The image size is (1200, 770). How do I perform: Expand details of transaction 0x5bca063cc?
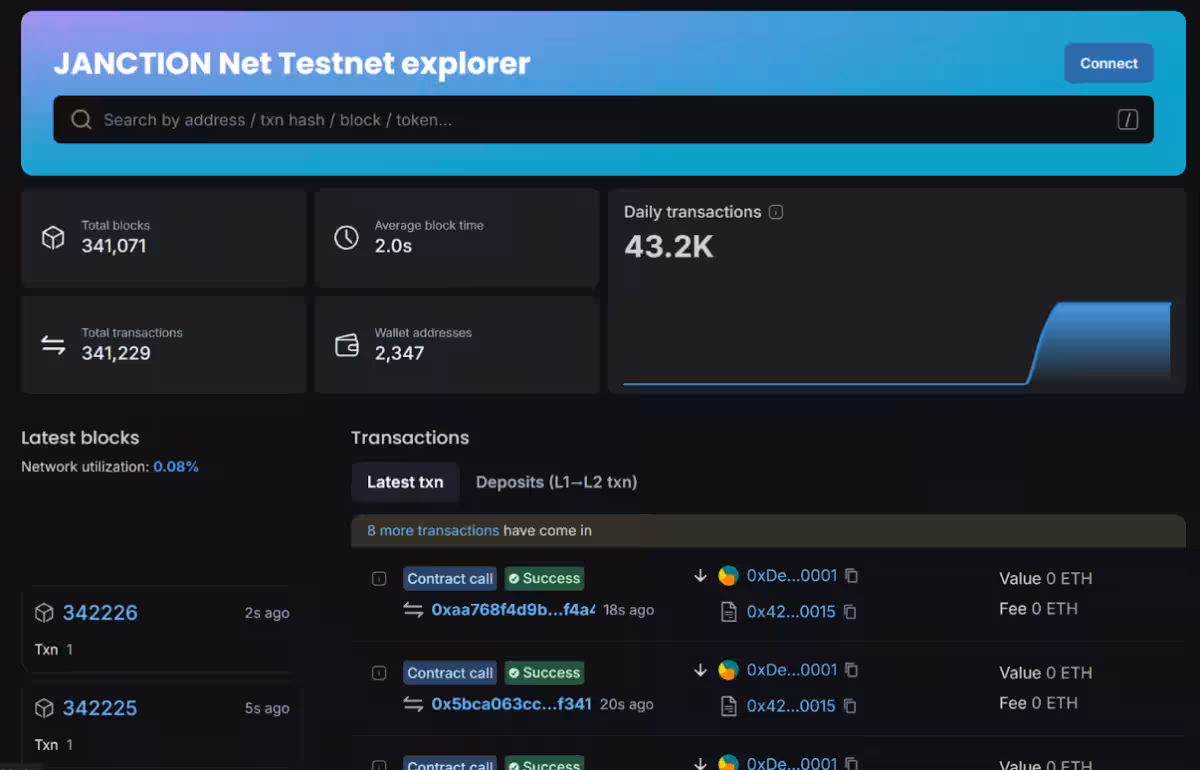point(379,673)
